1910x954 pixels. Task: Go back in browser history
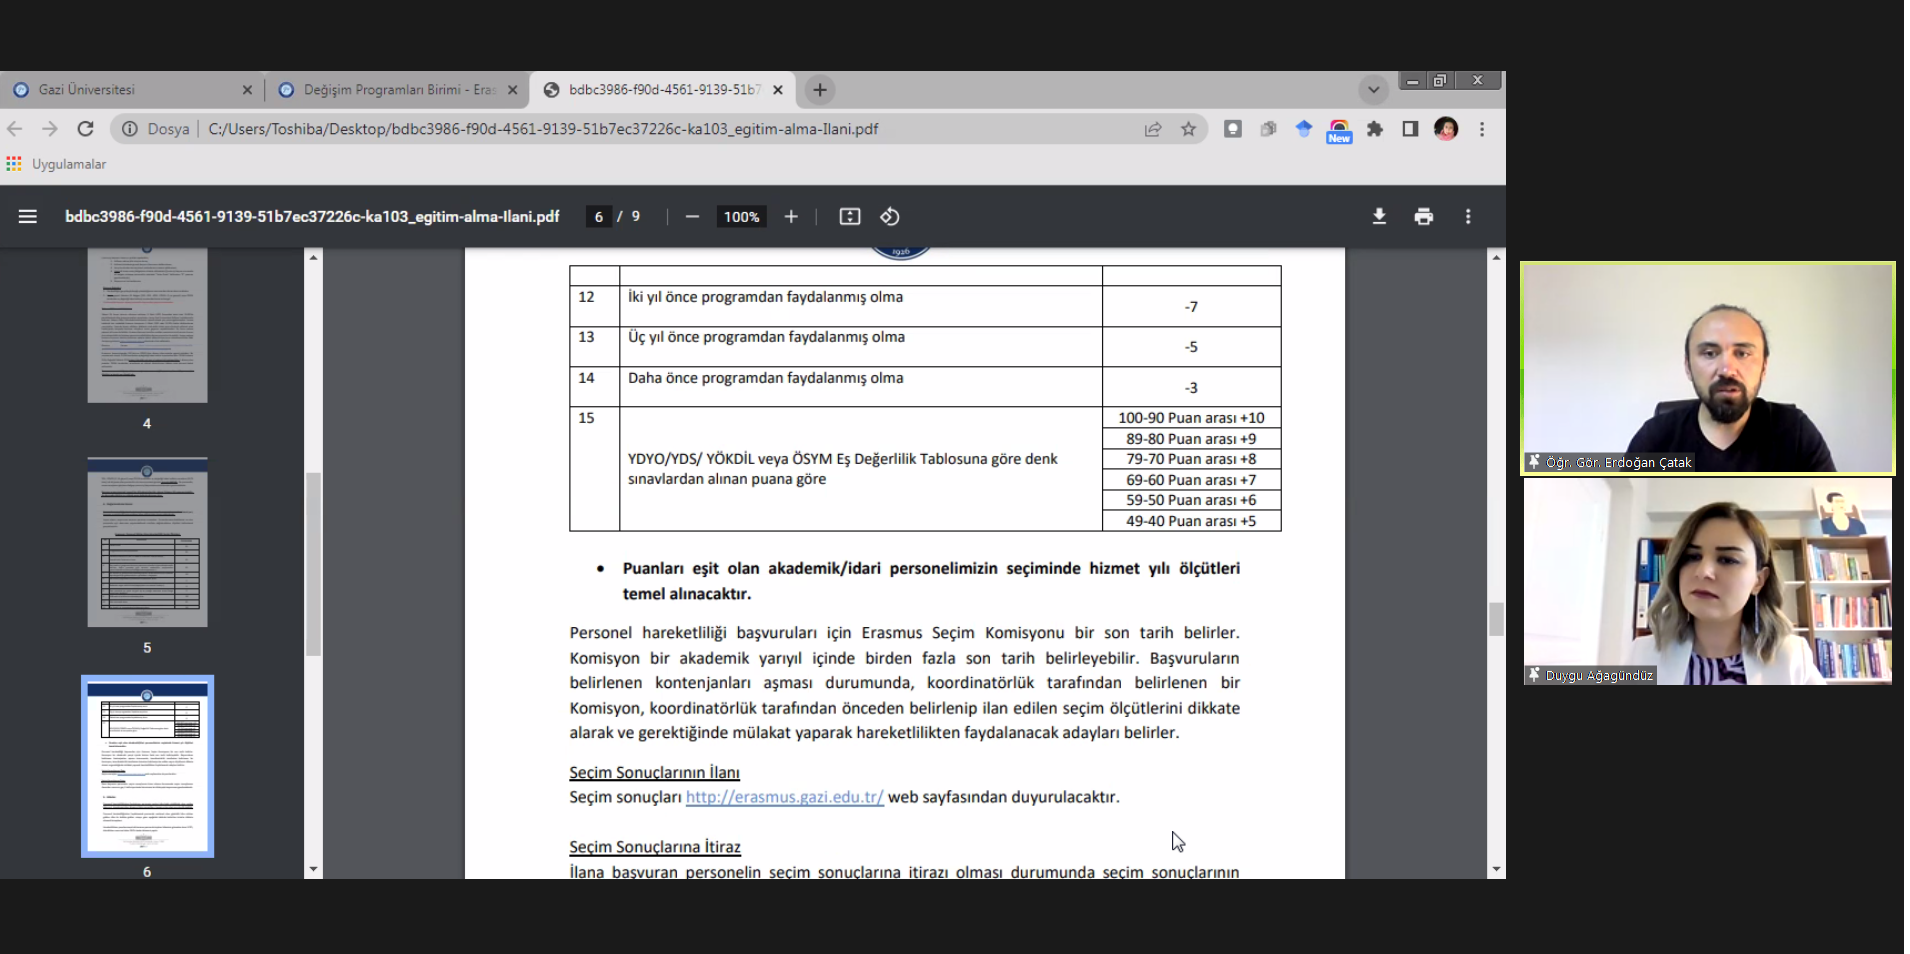pos(15,129)
